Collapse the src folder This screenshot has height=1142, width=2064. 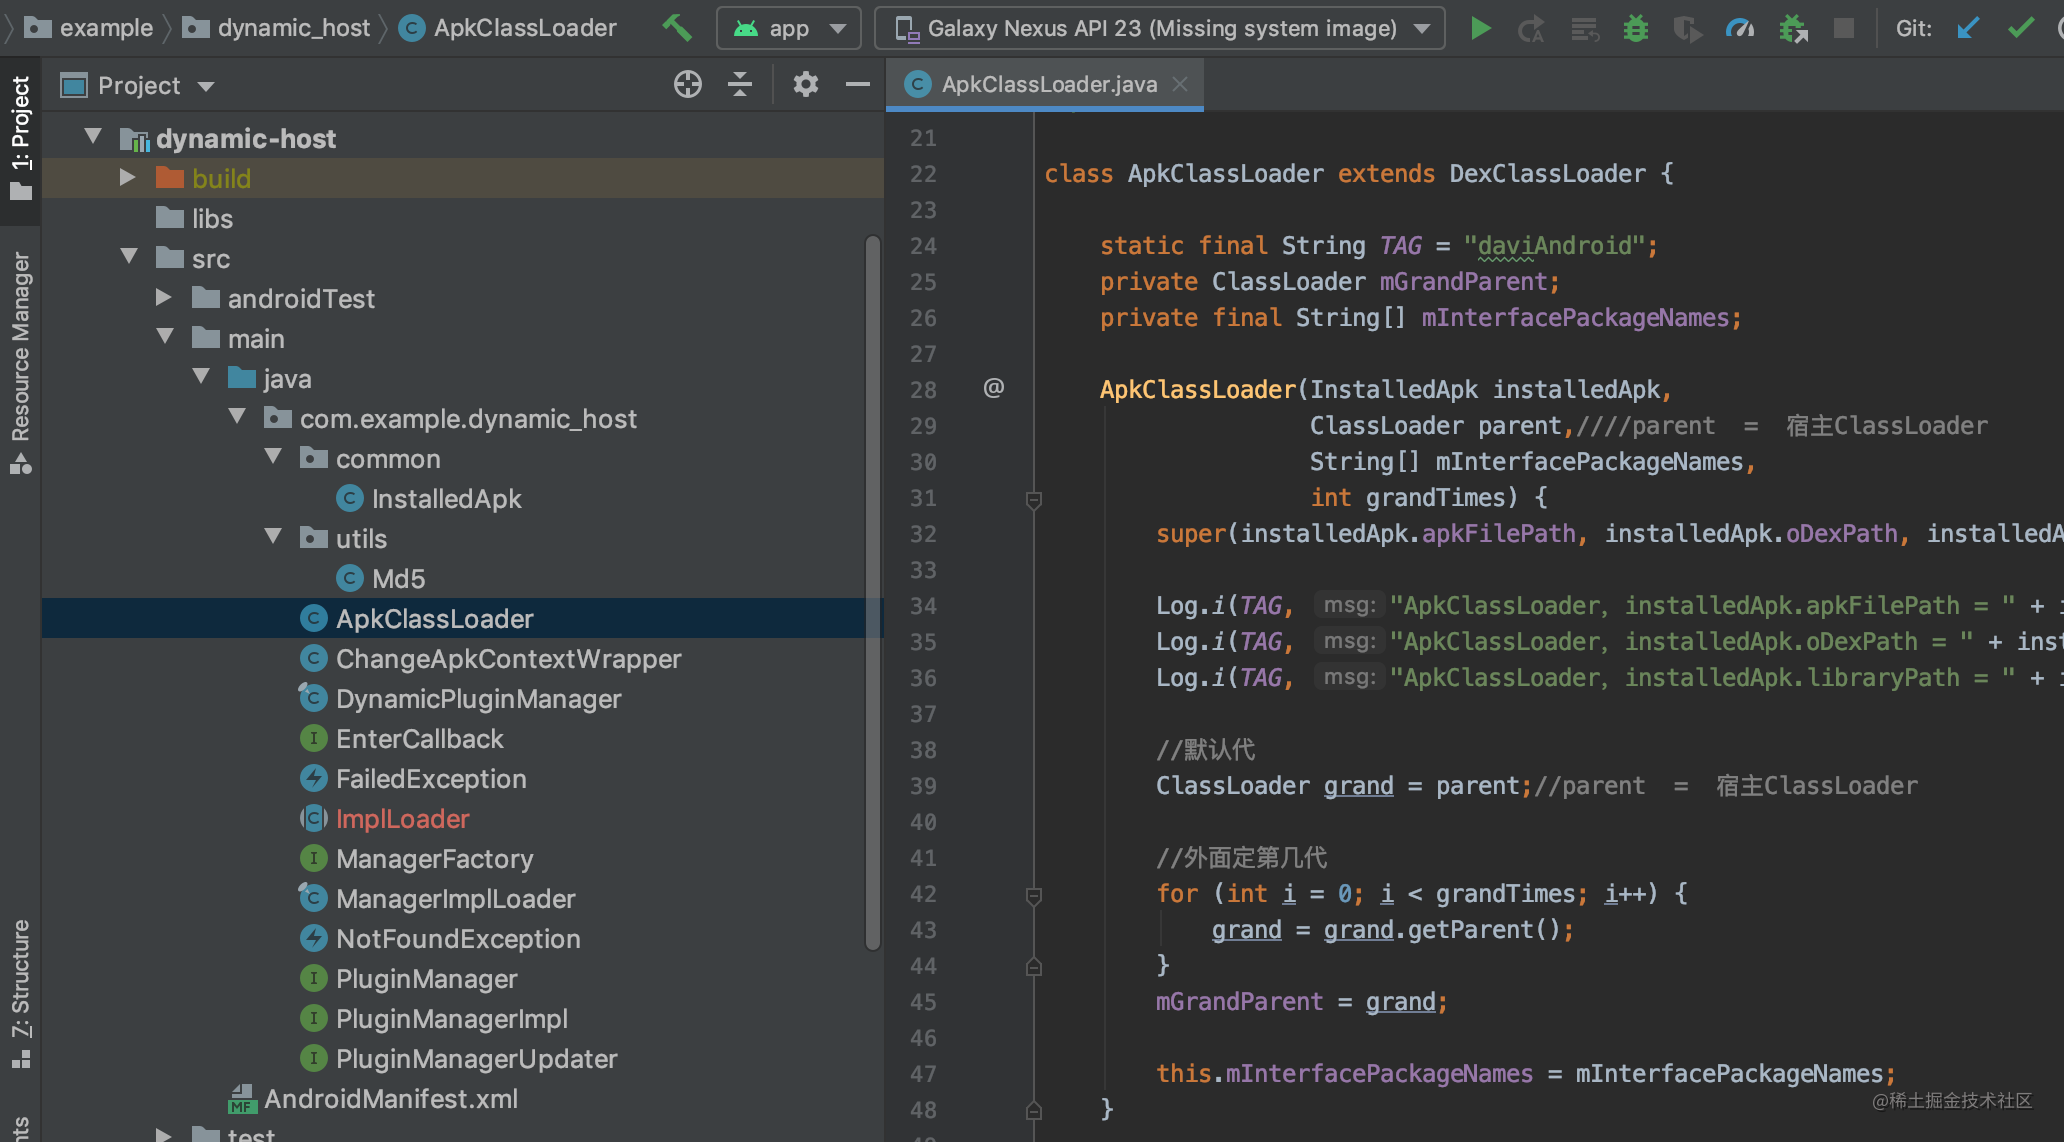(129, 257)
